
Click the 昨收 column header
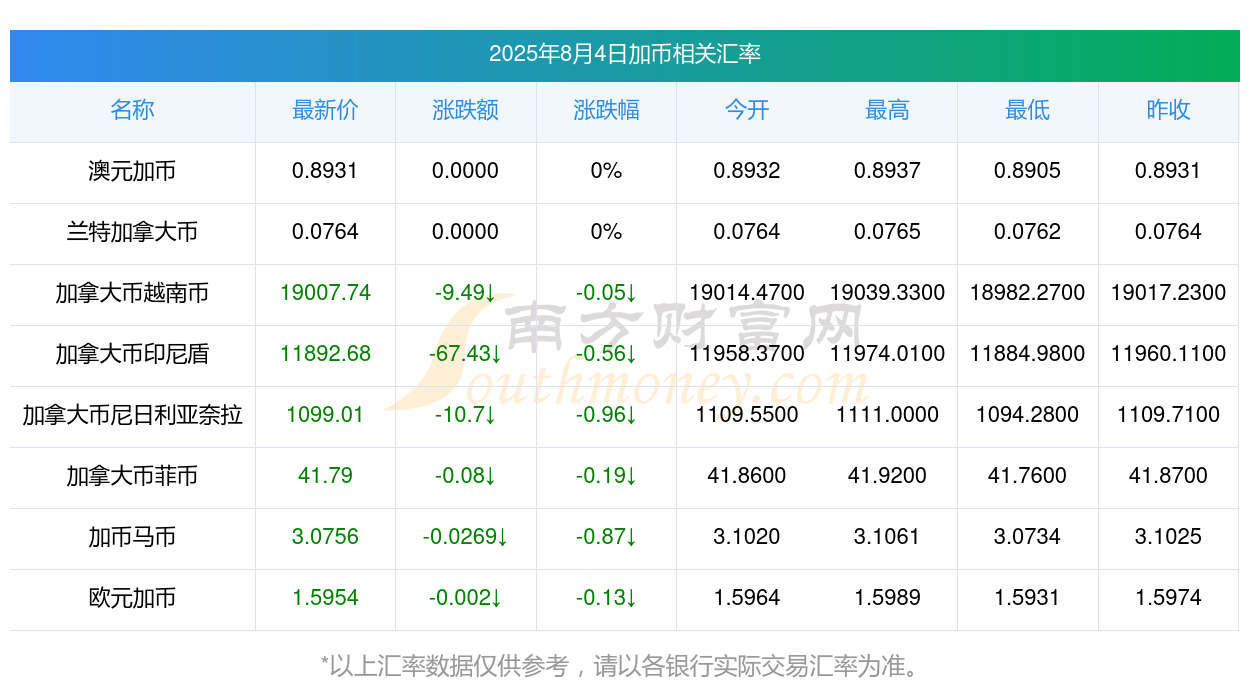click(1168, 110)
